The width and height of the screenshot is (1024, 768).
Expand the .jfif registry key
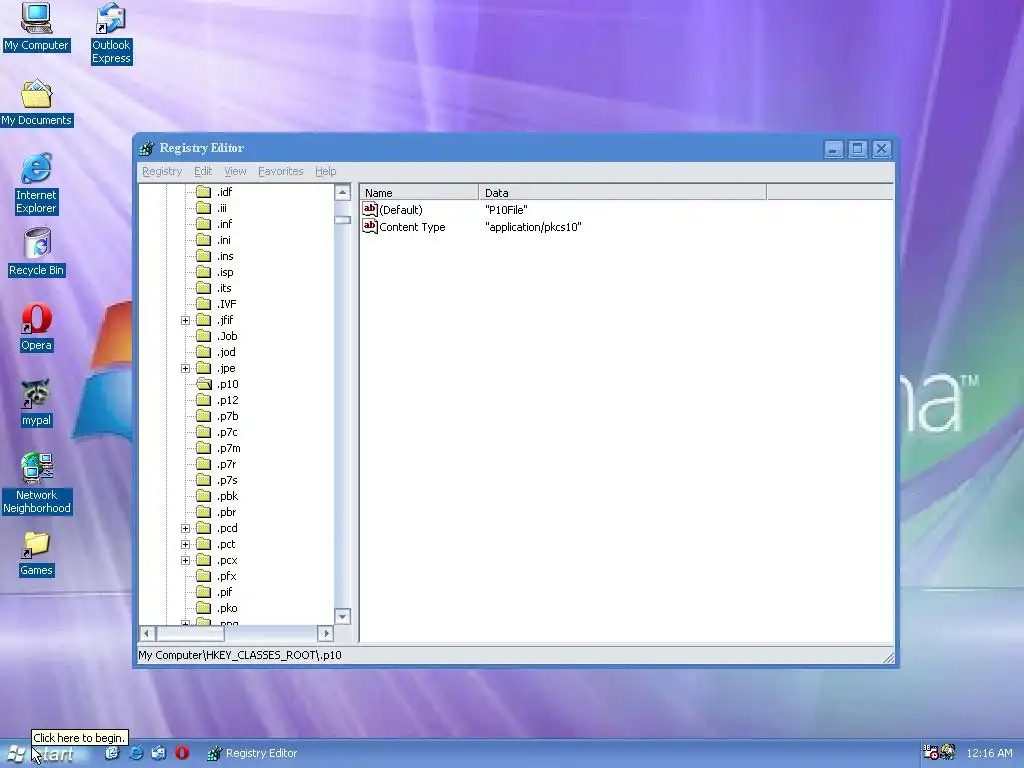185,320
